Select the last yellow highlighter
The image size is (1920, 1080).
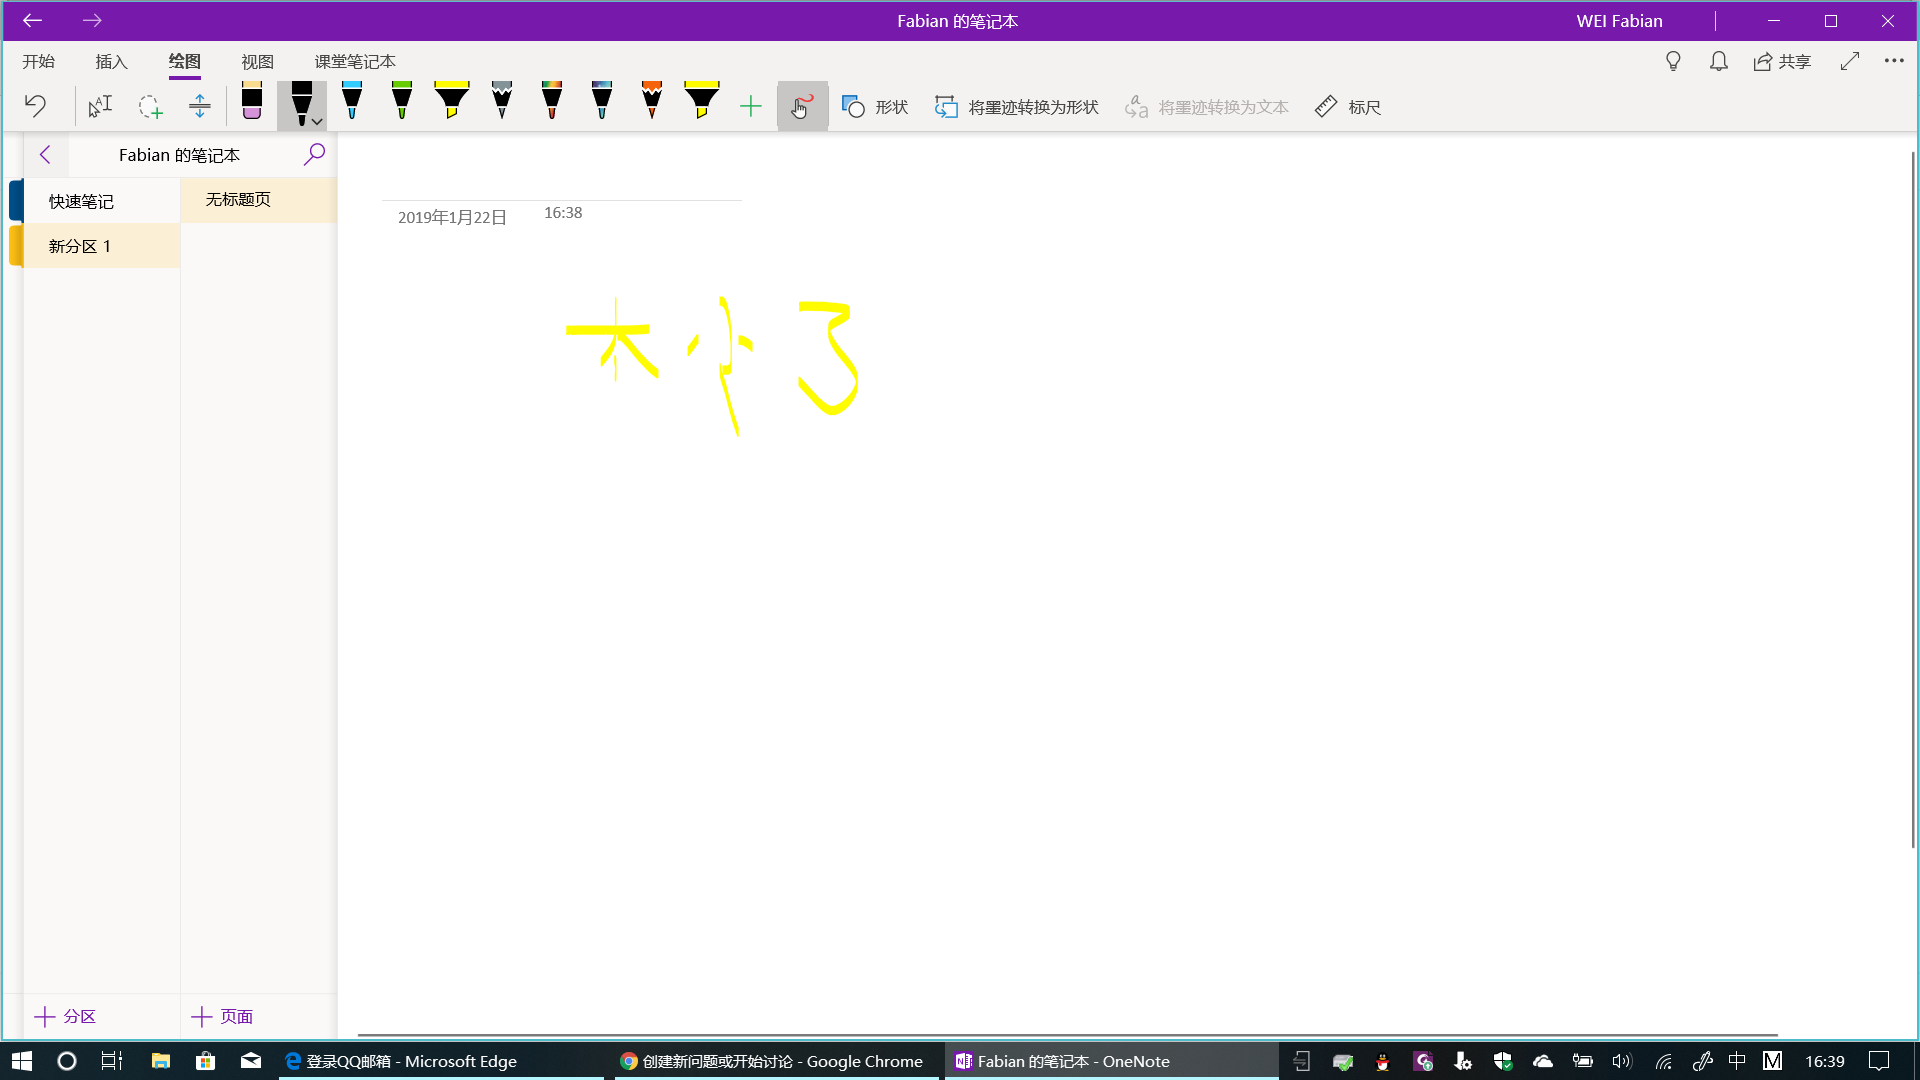pyautogui.click(x=702, y=102)
